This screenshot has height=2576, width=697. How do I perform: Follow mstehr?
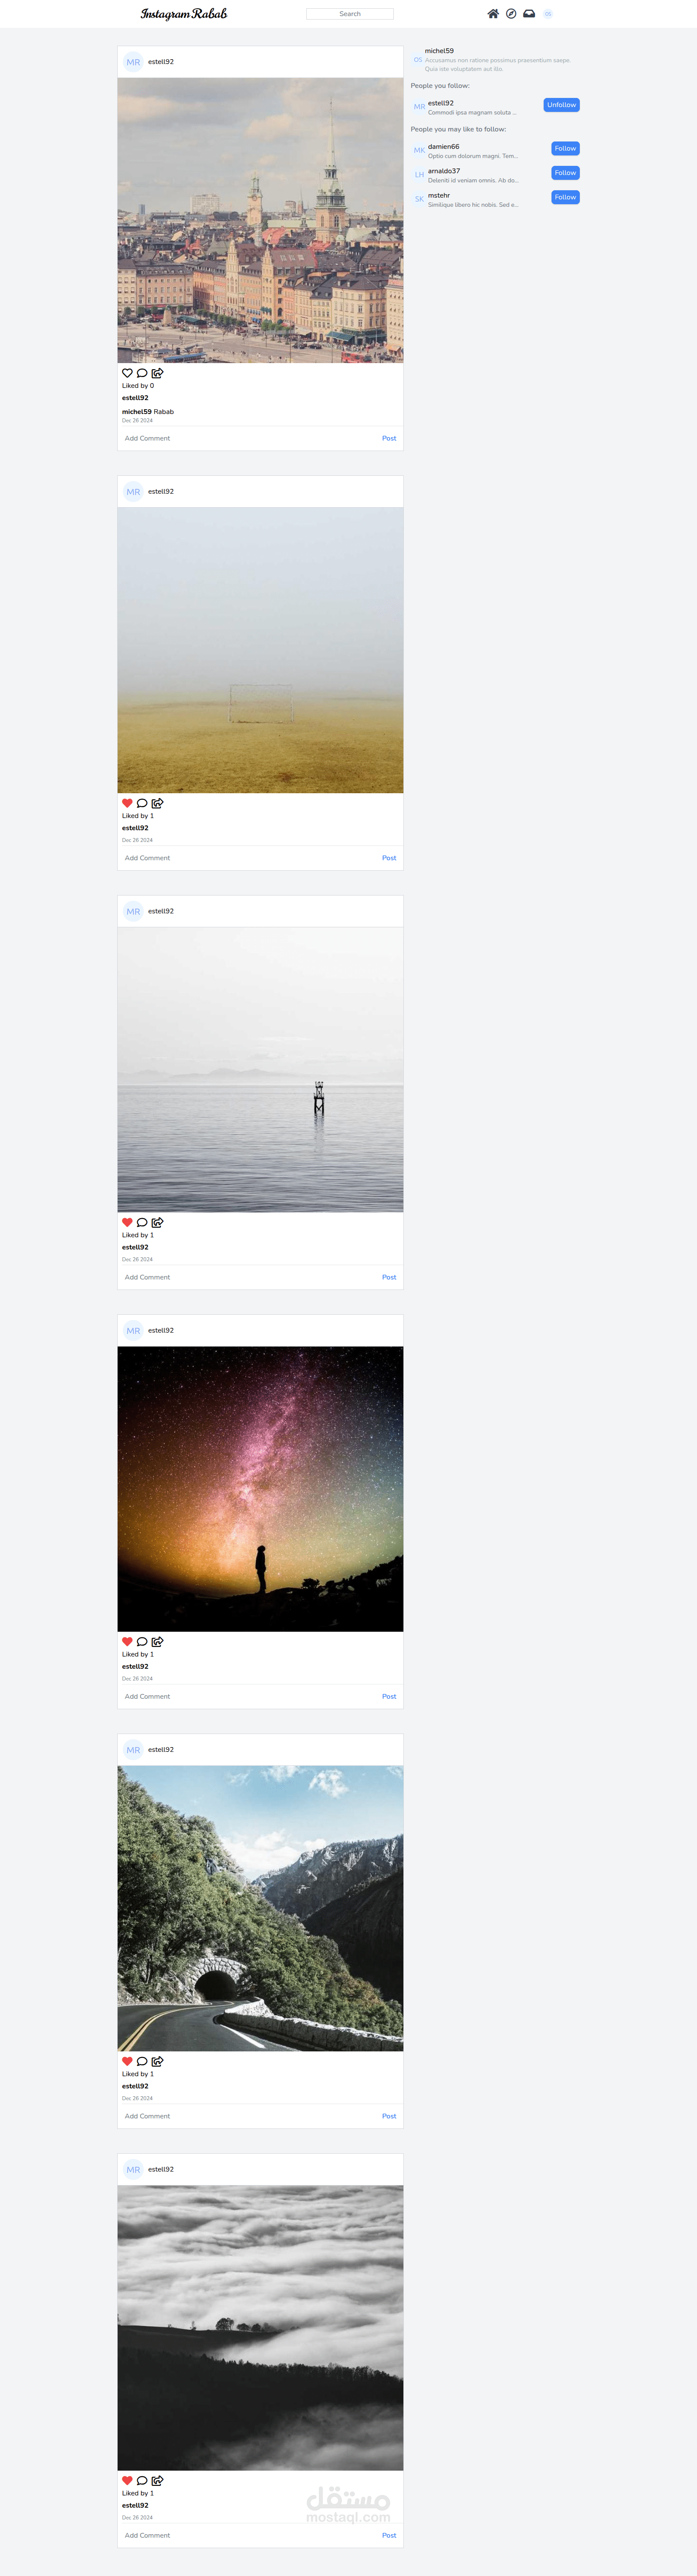565,197
